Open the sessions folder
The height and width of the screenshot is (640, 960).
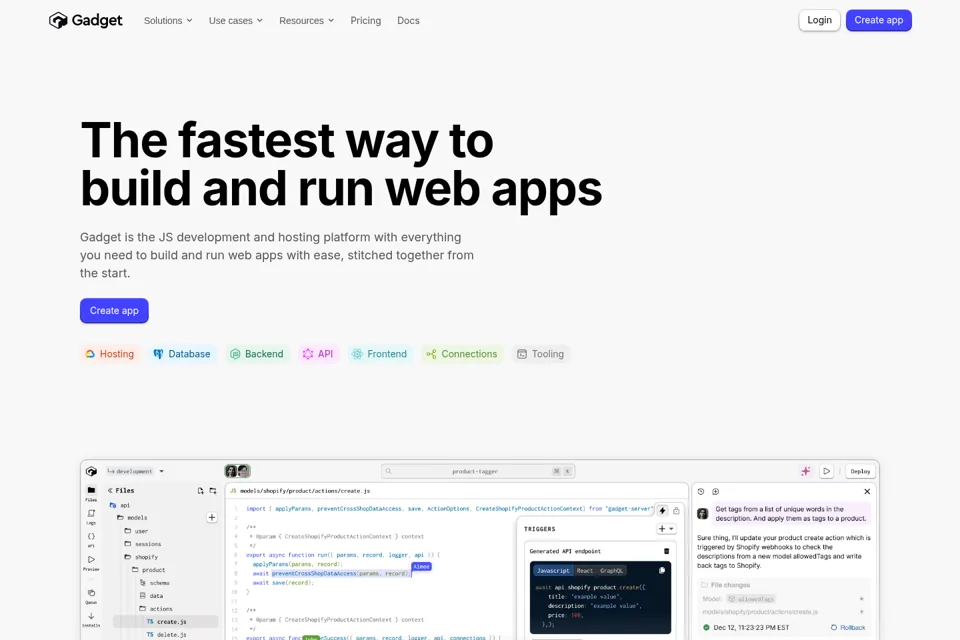coord(143,544)
